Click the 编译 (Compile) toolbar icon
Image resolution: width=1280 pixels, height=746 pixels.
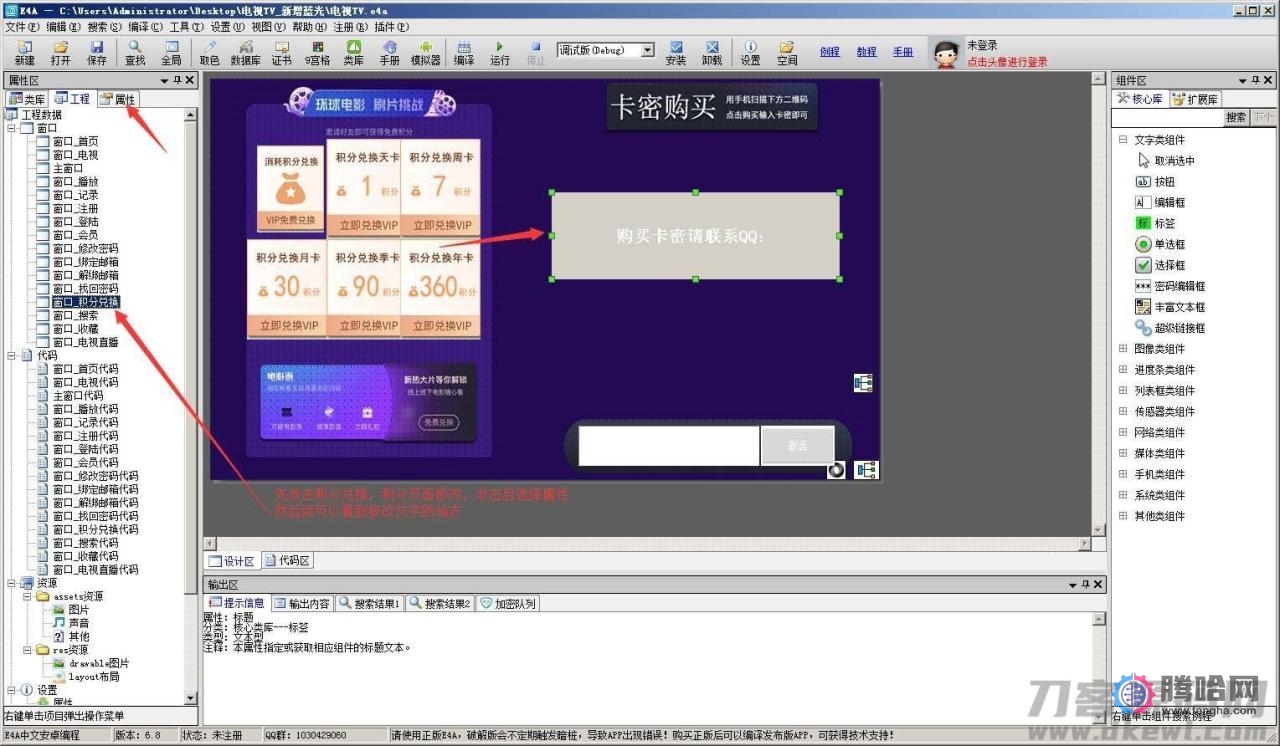[x=464, y=53]
